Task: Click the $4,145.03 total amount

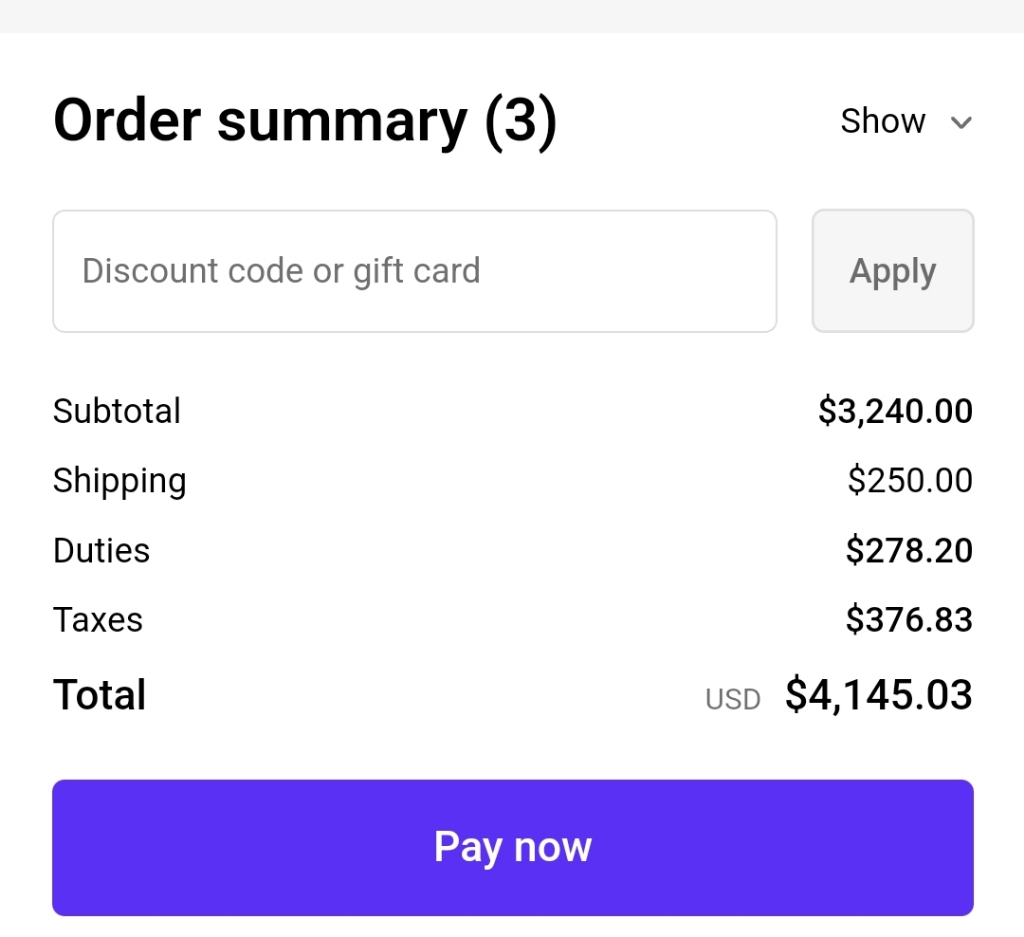Action: (x=878, y=695)
